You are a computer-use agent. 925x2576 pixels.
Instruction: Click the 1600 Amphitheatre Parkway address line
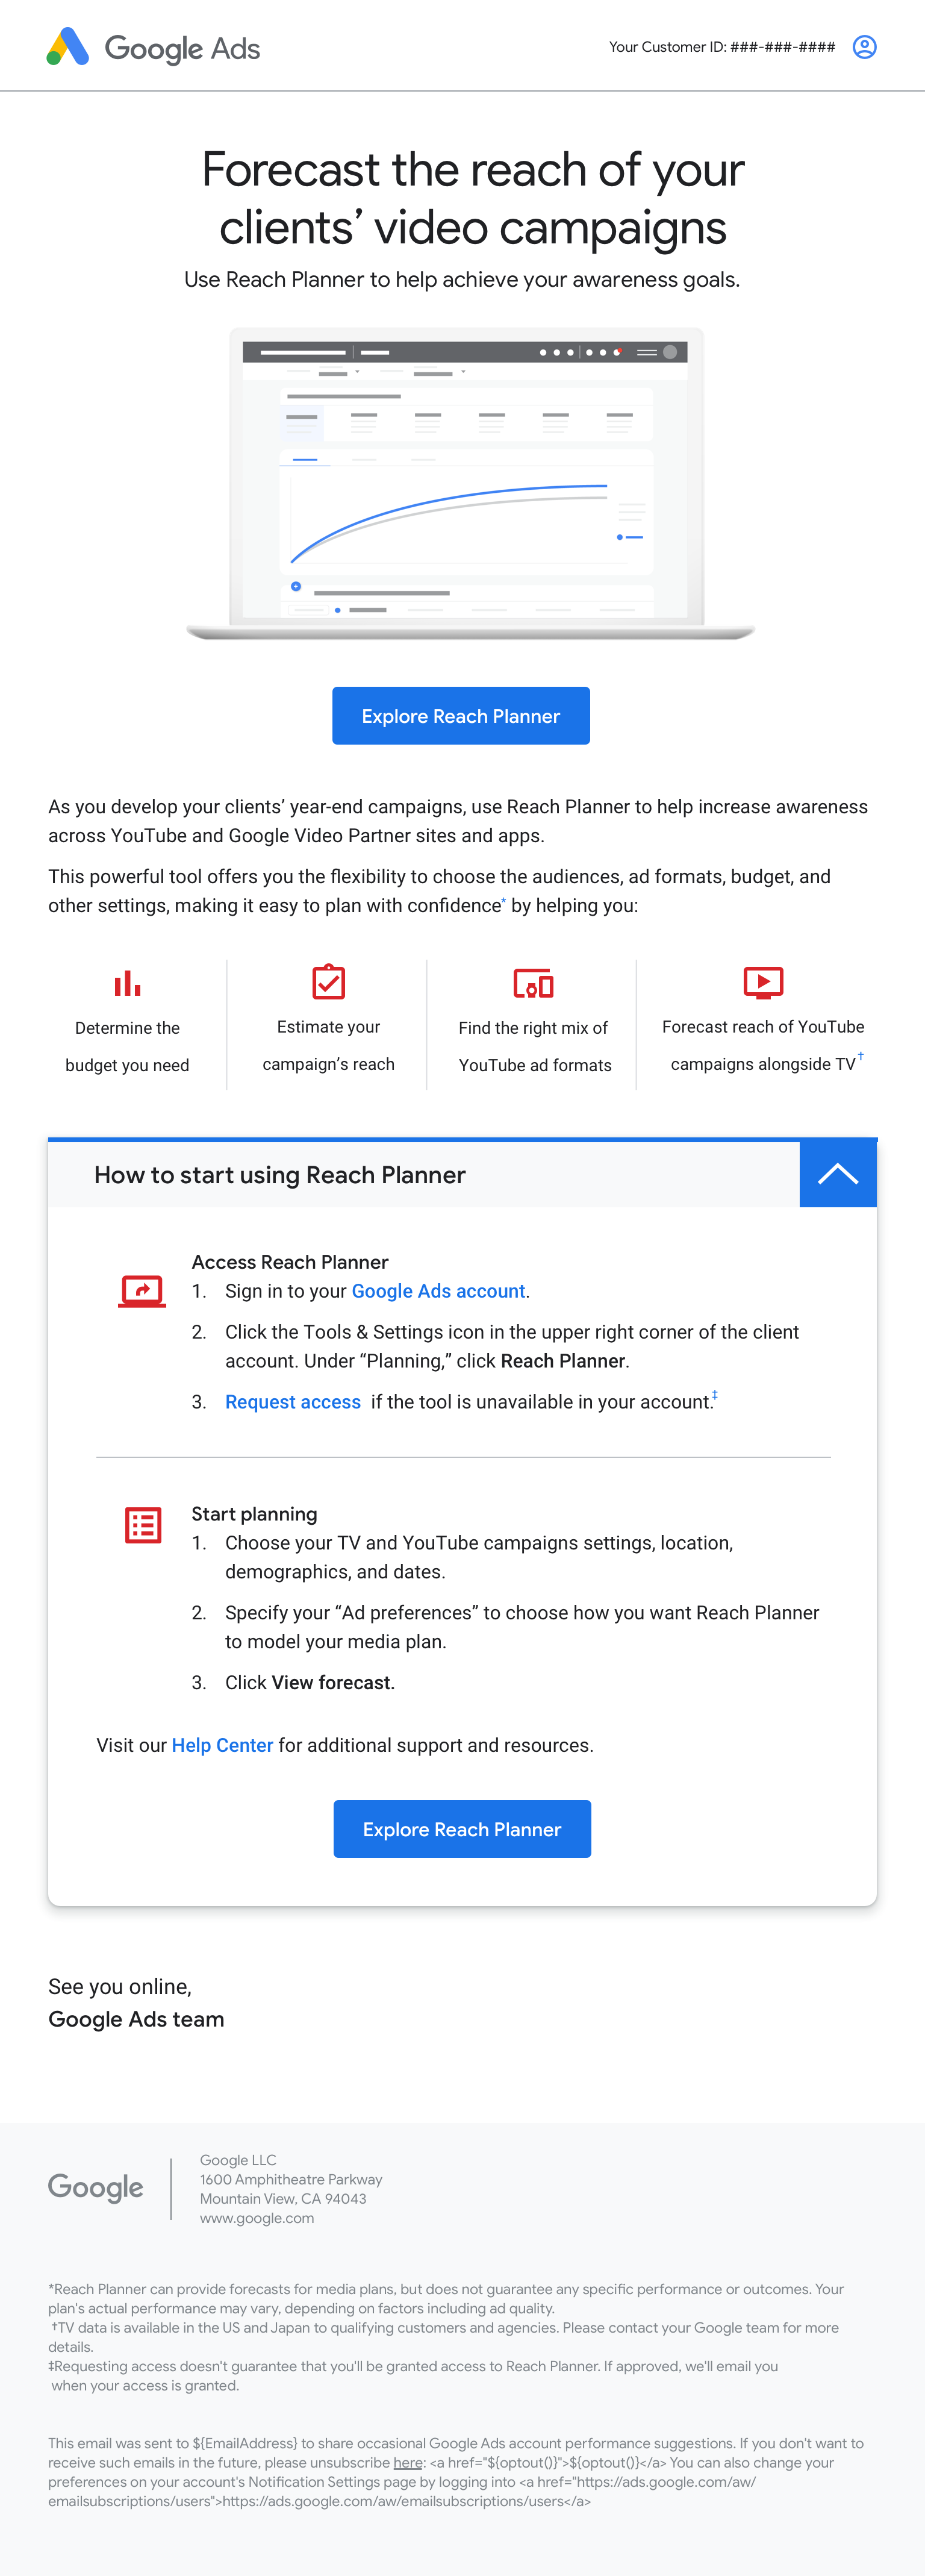[x=291, y=2180]
